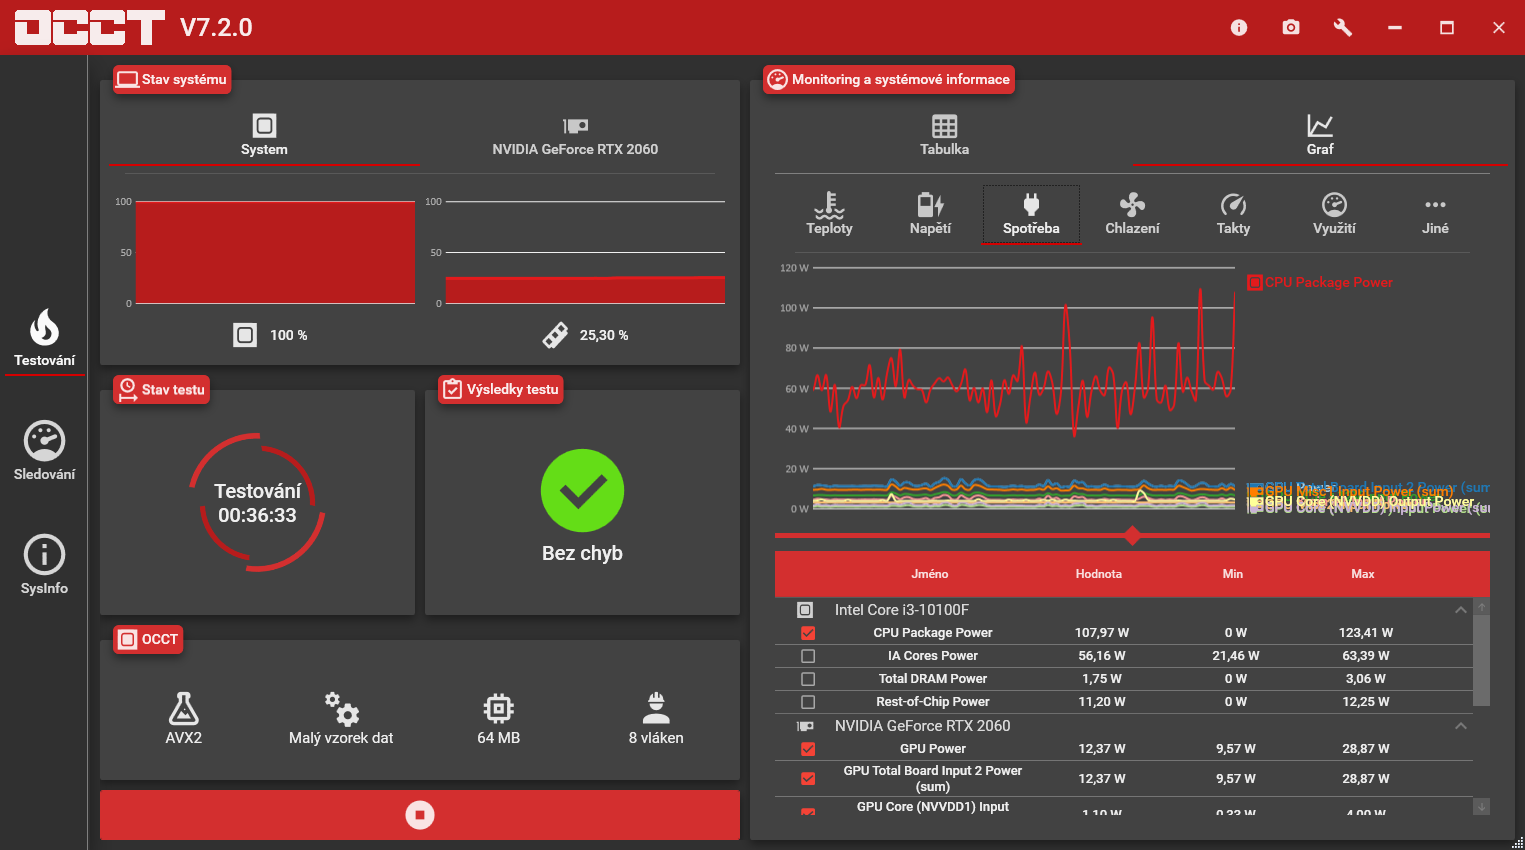The height and width of the screenshot is (850, 1525).
Task: Click the Rest-of-Chip Power value 11,20 W
Action: click(1102, 702)
